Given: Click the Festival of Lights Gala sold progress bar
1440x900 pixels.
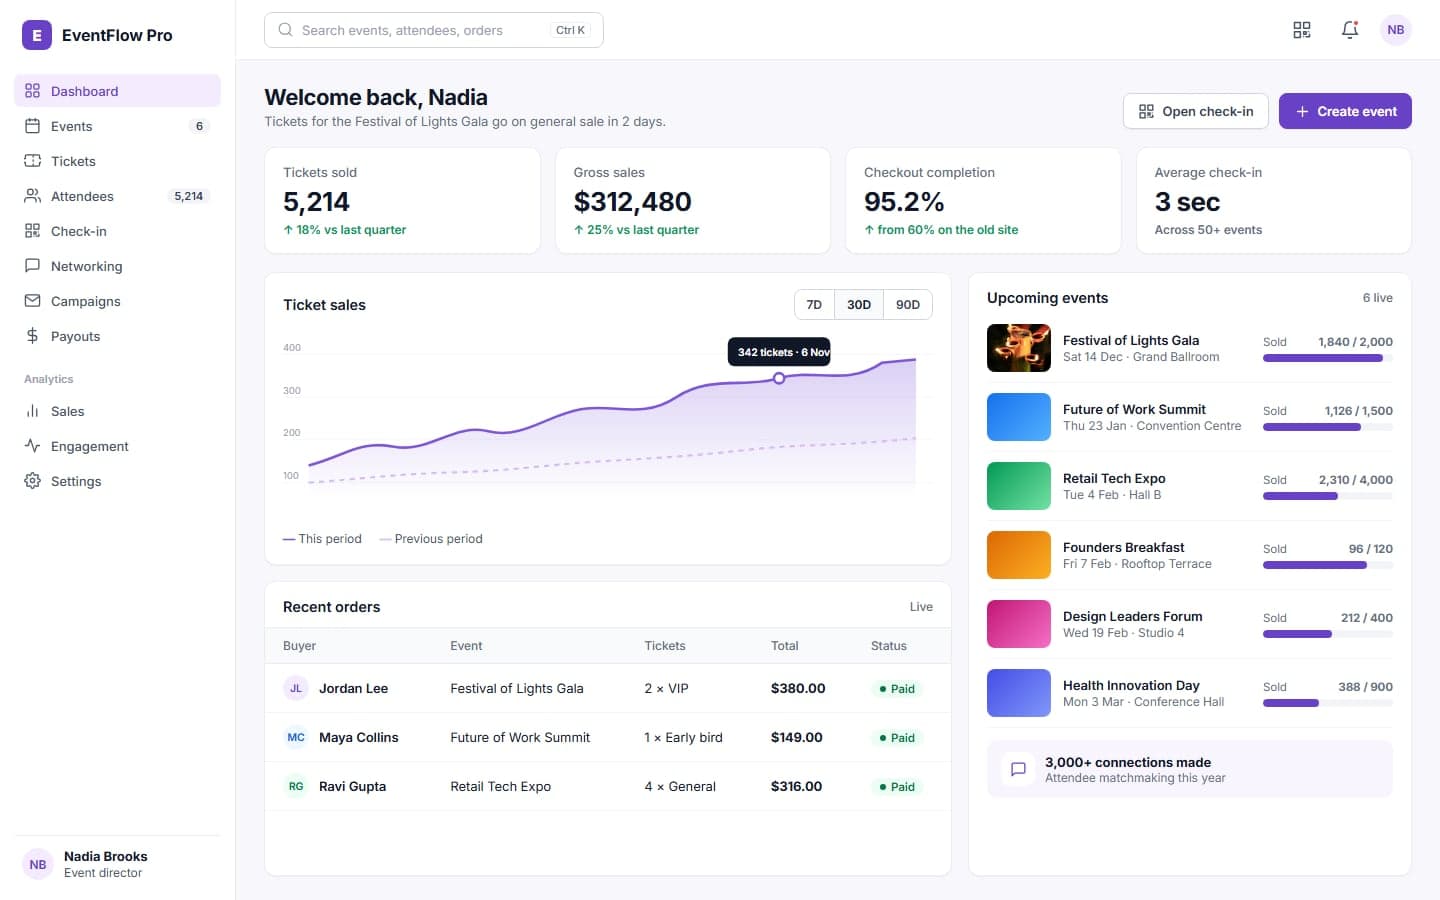Looking at the screenshot, I should 1328,358.
